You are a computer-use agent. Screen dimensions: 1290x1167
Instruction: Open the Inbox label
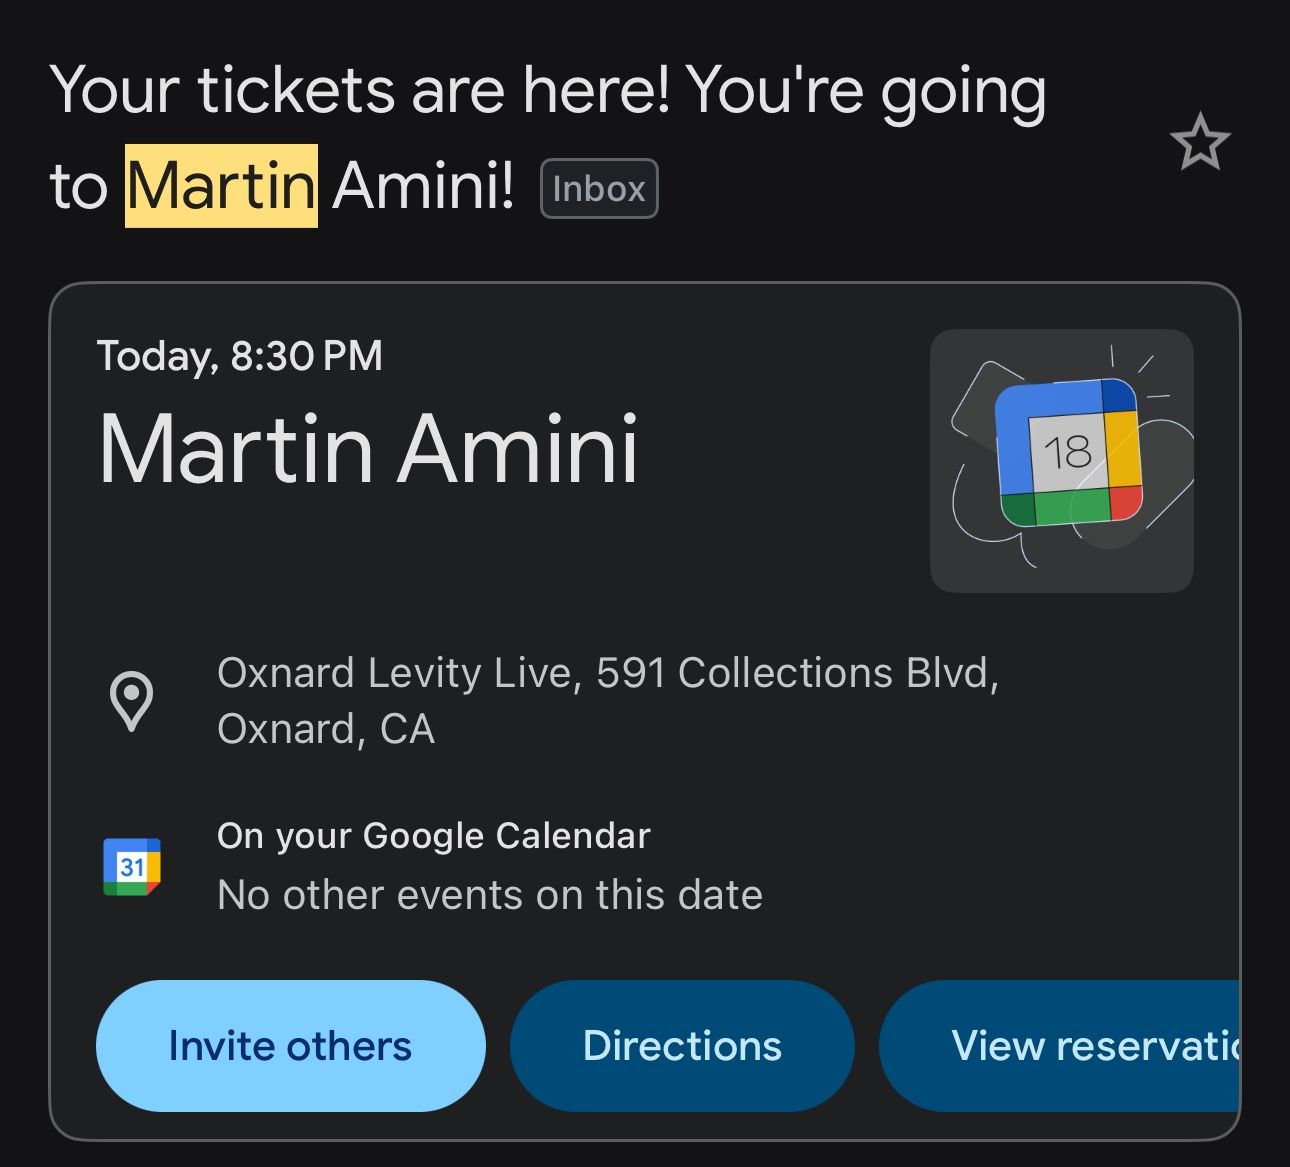coord(597,187)
